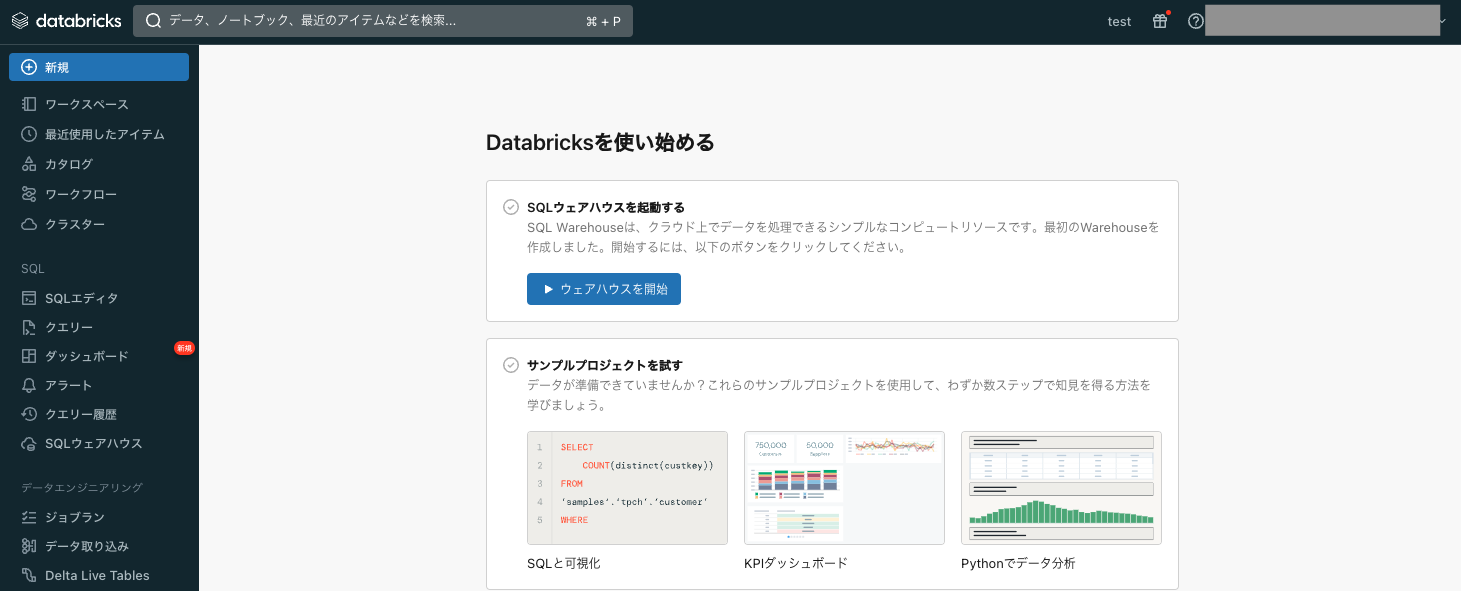Click the Databricks logo
Viewport: 1461px width, 591px height.
click(66, 19)
